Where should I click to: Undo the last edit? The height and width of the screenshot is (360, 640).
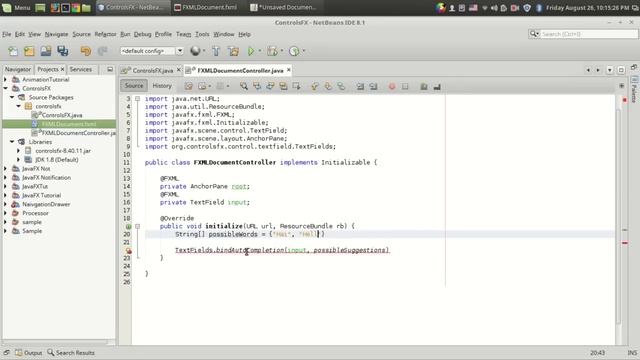click(x=86, y=51)
